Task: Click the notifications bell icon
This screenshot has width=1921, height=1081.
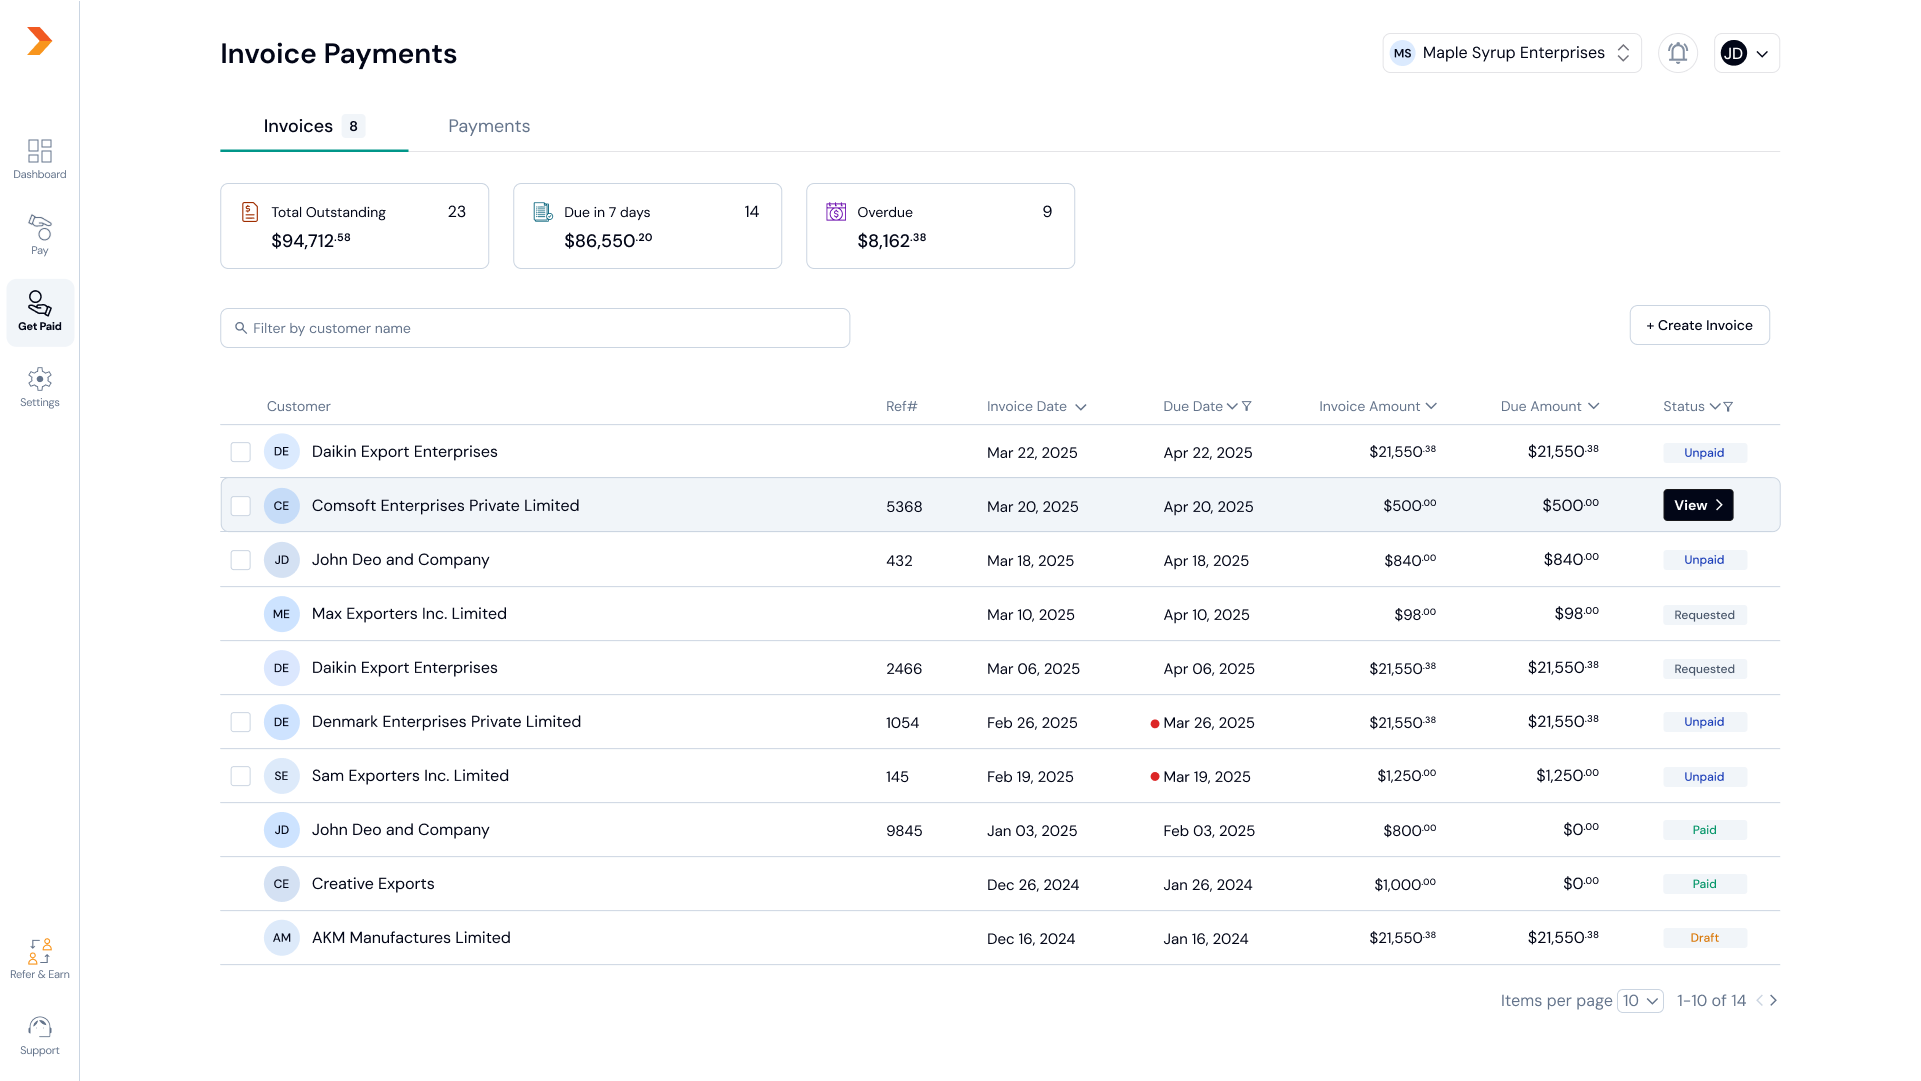Action: tap(1677, 53)
